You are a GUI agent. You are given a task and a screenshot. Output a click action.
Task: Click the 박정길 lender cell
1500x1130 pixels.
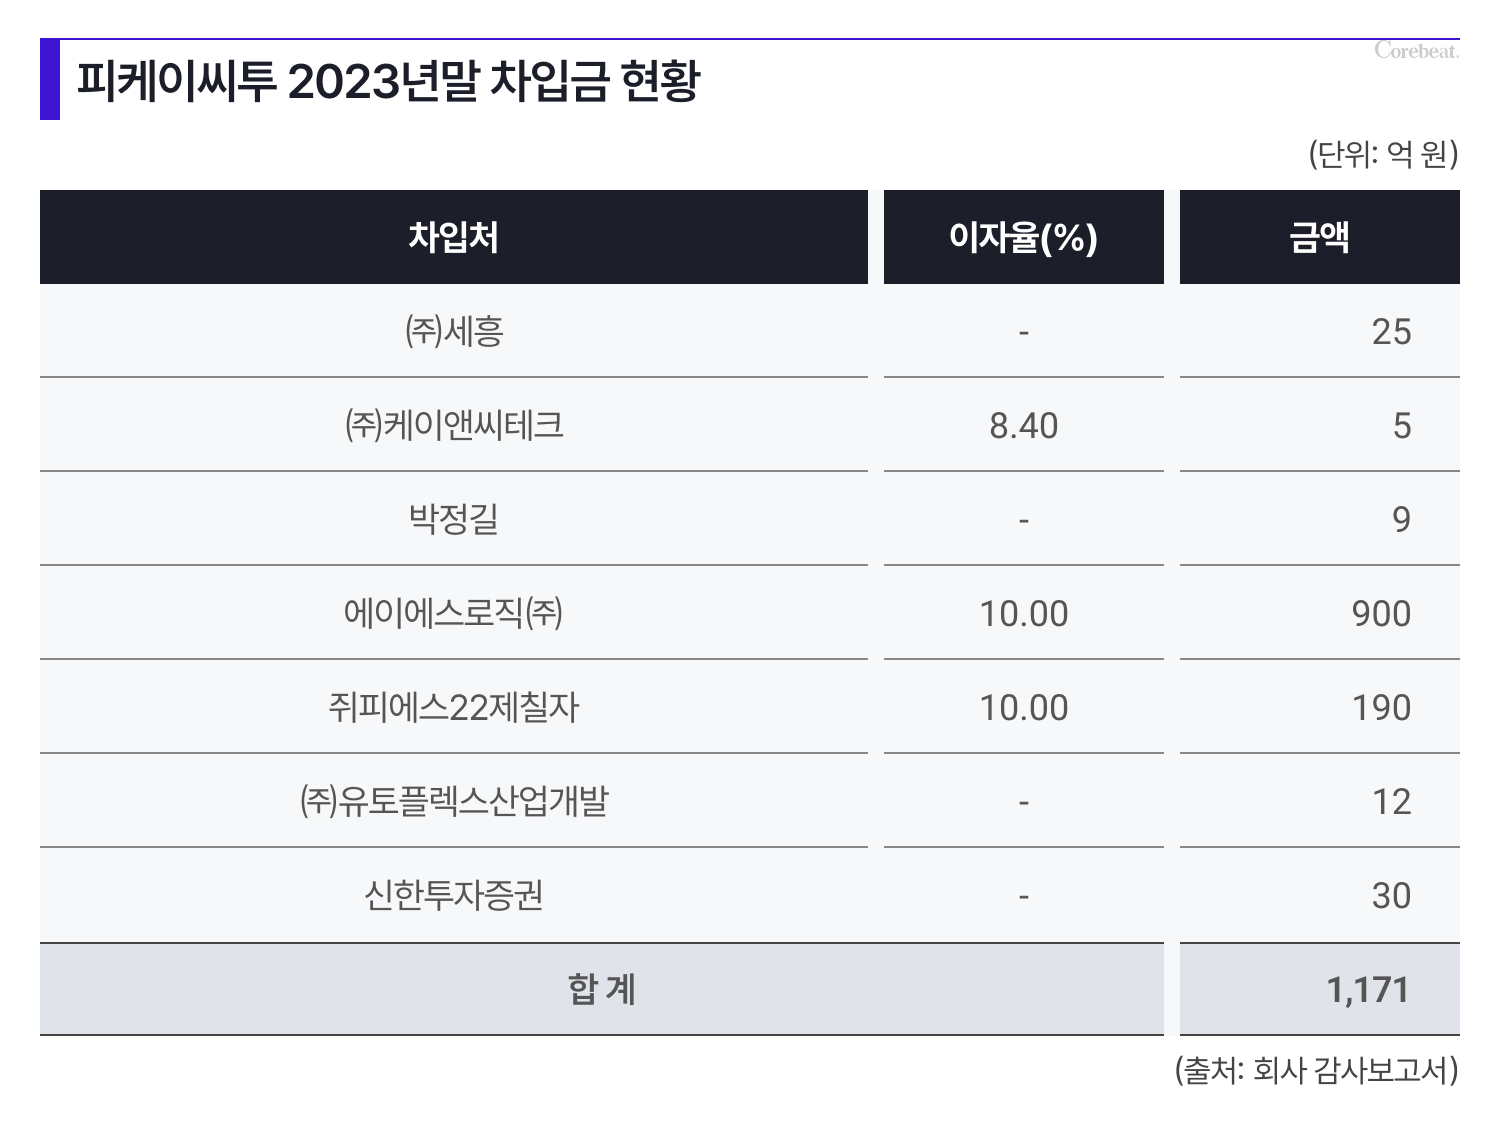[454, 519]
